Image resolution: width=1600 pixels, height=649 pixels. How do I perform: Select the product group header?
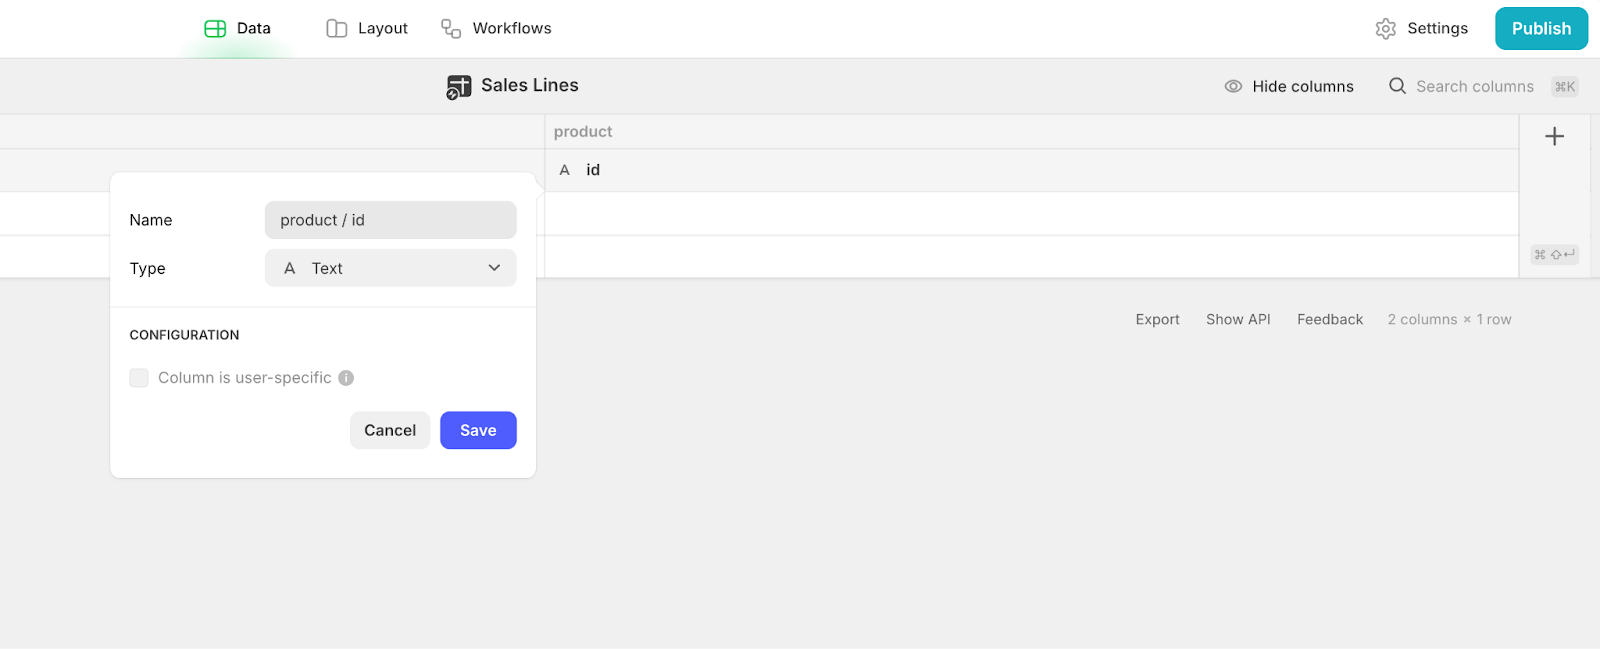click(x=583, y=131)
